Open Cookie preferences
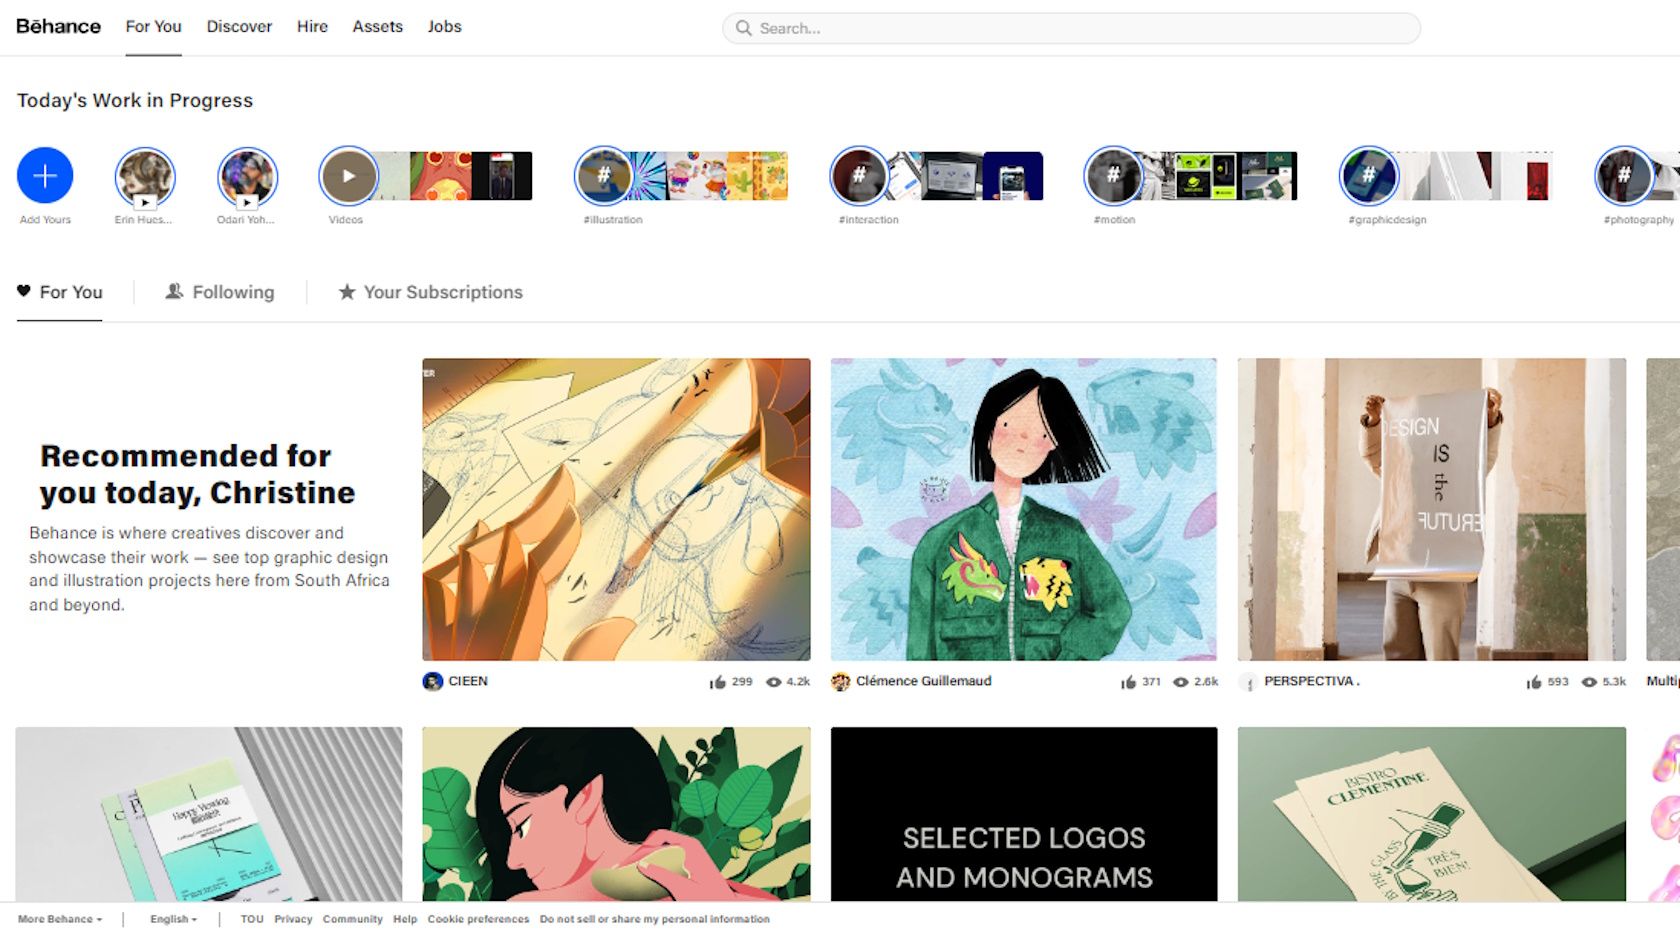 478,918
